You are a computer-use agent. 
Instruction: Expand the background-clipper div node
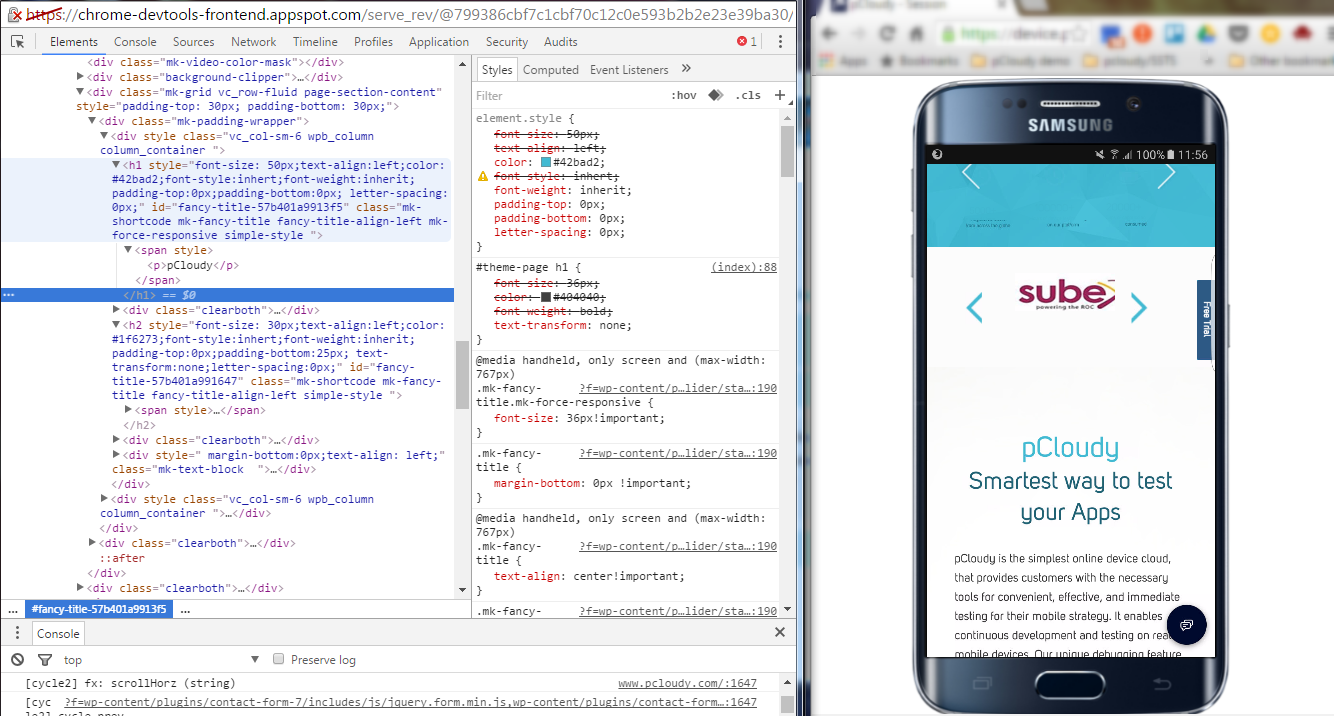pyautogui.click(x=81, y=77)
